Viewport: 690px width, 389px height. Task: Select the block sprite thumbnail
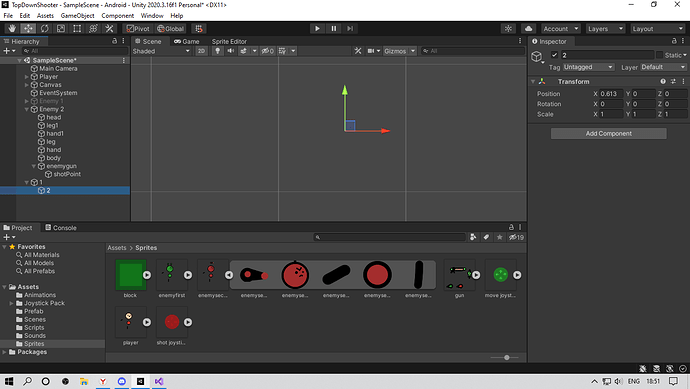pyautogui.click(x=131, y=275)
